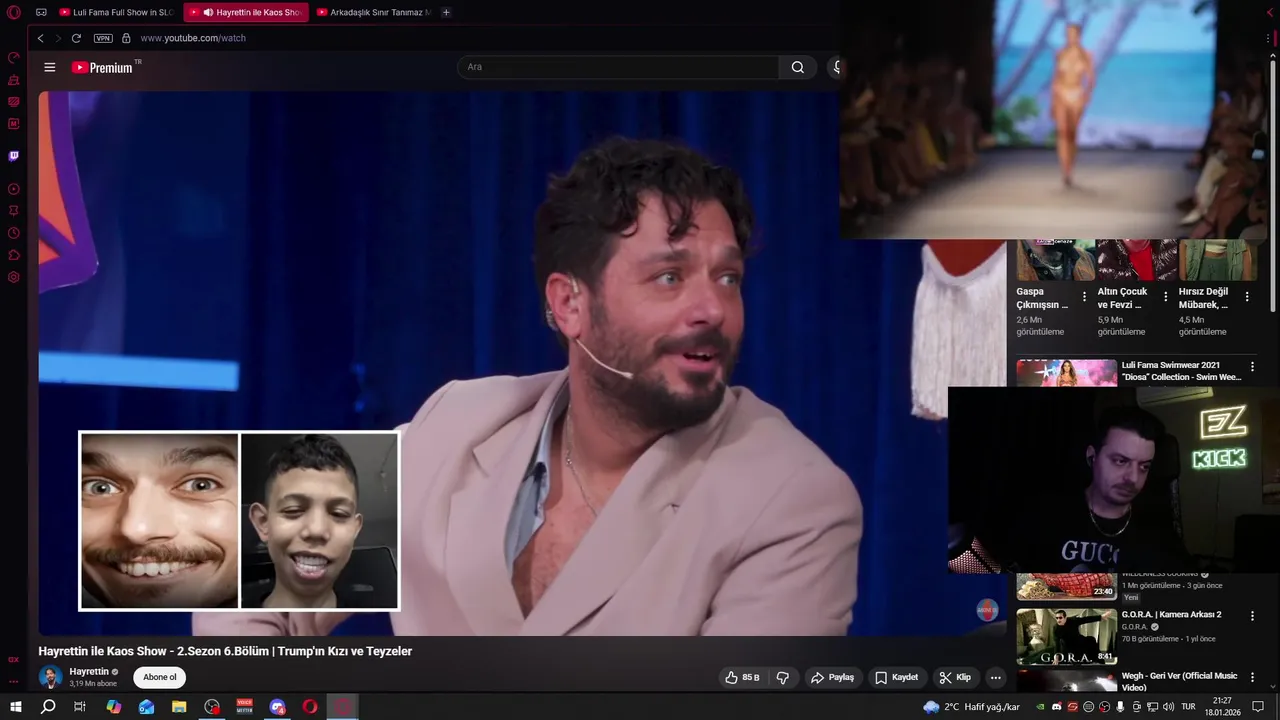This screenshot has width=1280, height=720.
Task: Open File Explorer from taskbar
Action: click(179, 707)
